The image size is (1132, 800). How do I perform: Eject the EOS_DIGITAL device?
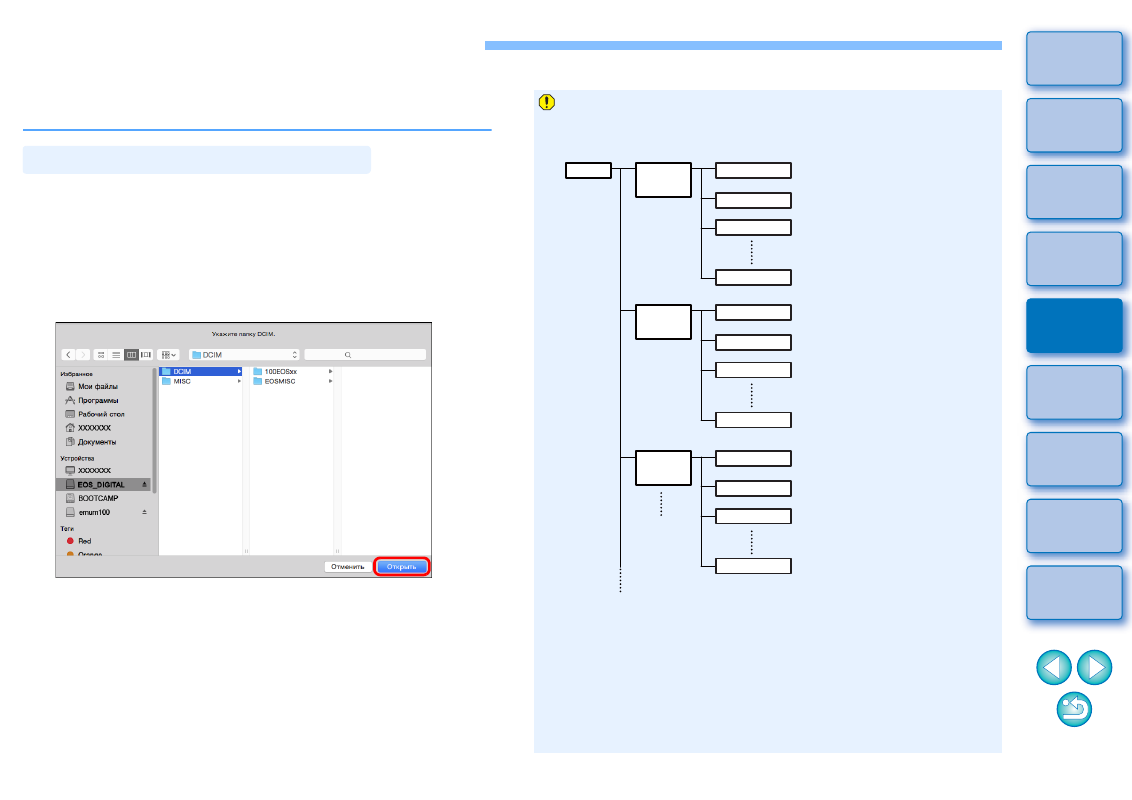(144, 484)
